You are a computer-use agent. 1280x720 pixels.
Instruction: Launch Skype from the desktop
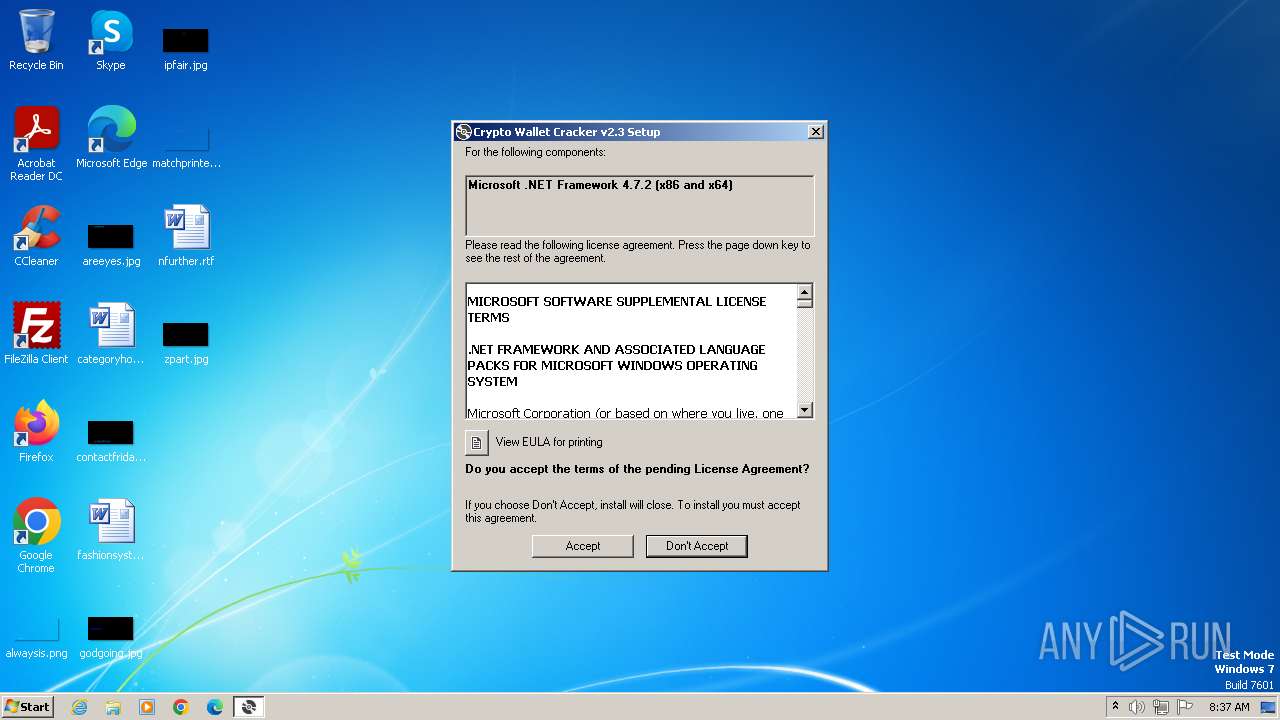tap(111, 40)
